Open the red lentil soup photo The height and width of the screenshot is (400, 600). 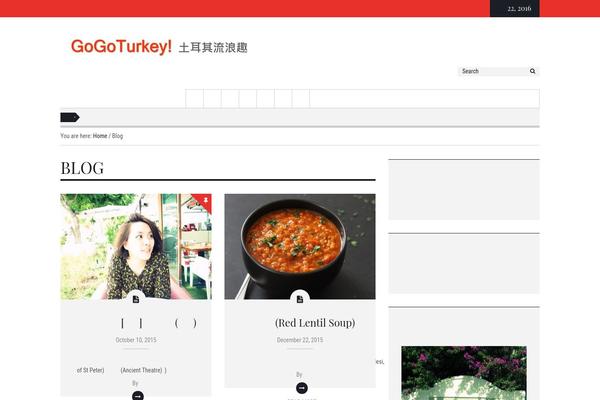point(300,247)
